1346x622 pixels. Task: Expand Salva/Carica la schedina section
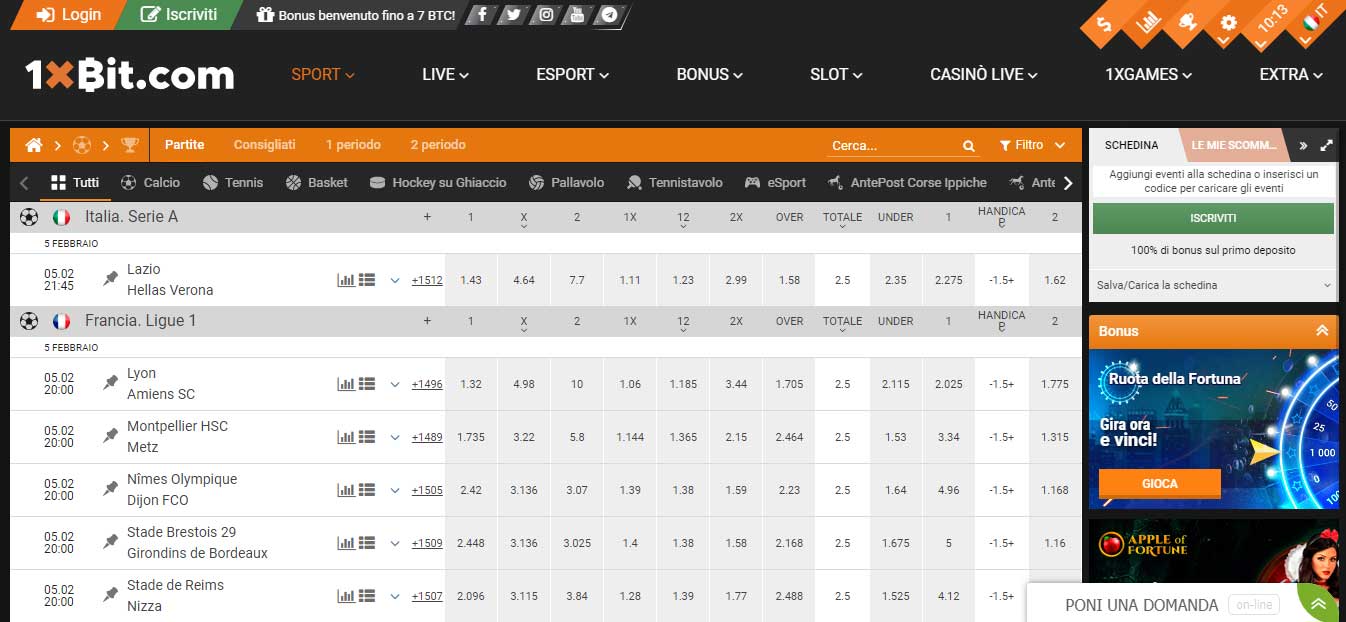click(1214, 285)
